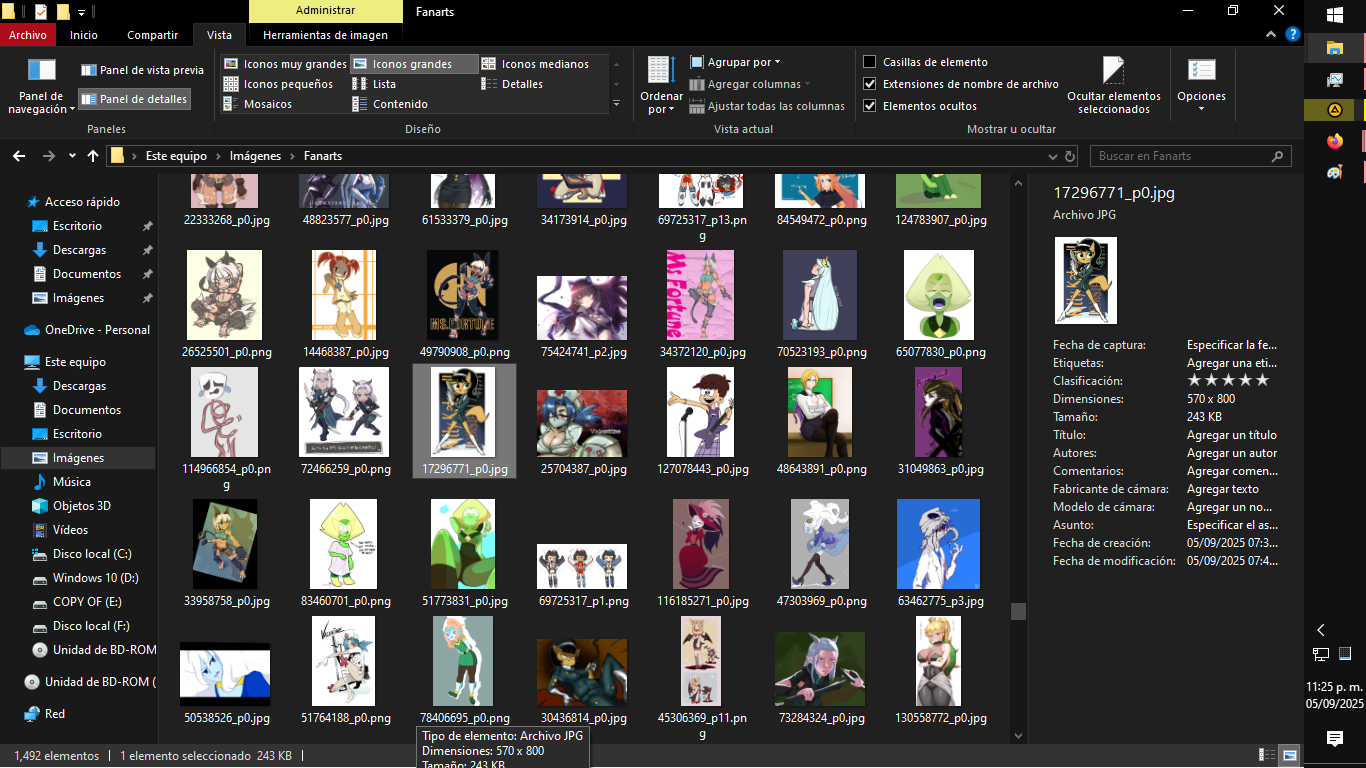Refresh the Fanarts folder view
The width and height of the screenshot is (1366, 768).
coord(1070,156)
